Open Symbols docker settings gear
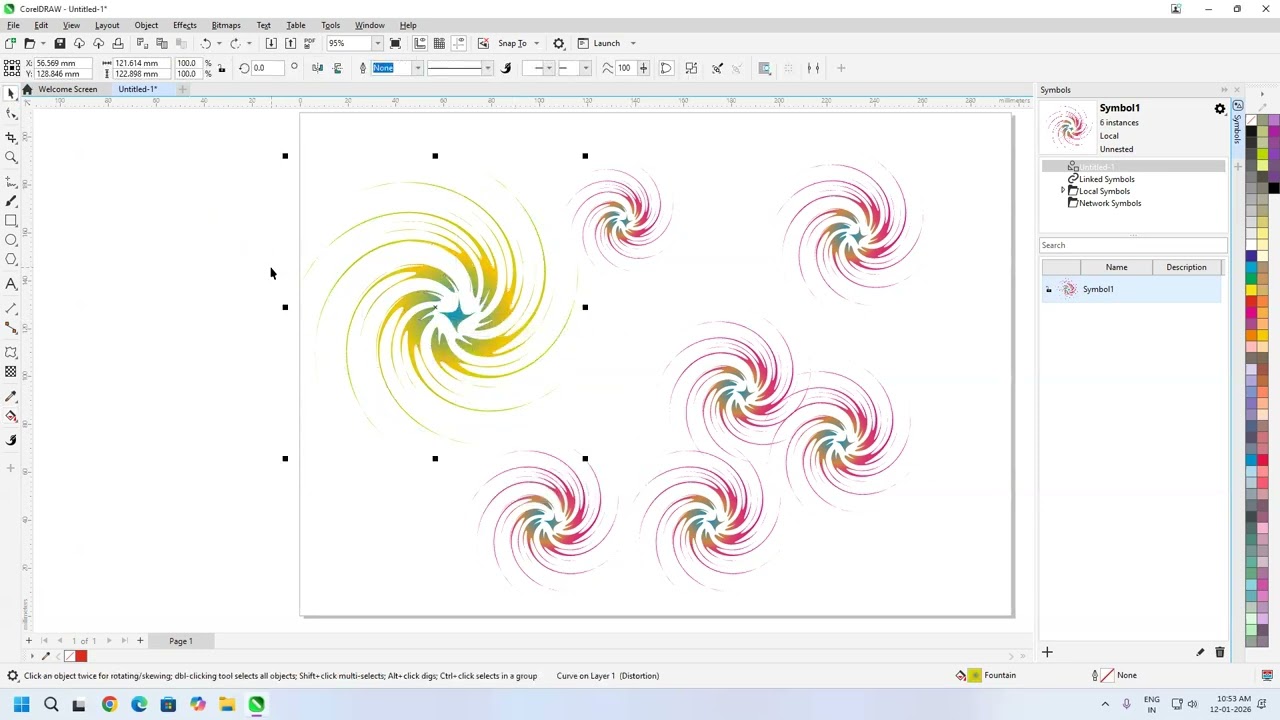Viewport: 1280px width, 720px height. (x=1220, y=109)
